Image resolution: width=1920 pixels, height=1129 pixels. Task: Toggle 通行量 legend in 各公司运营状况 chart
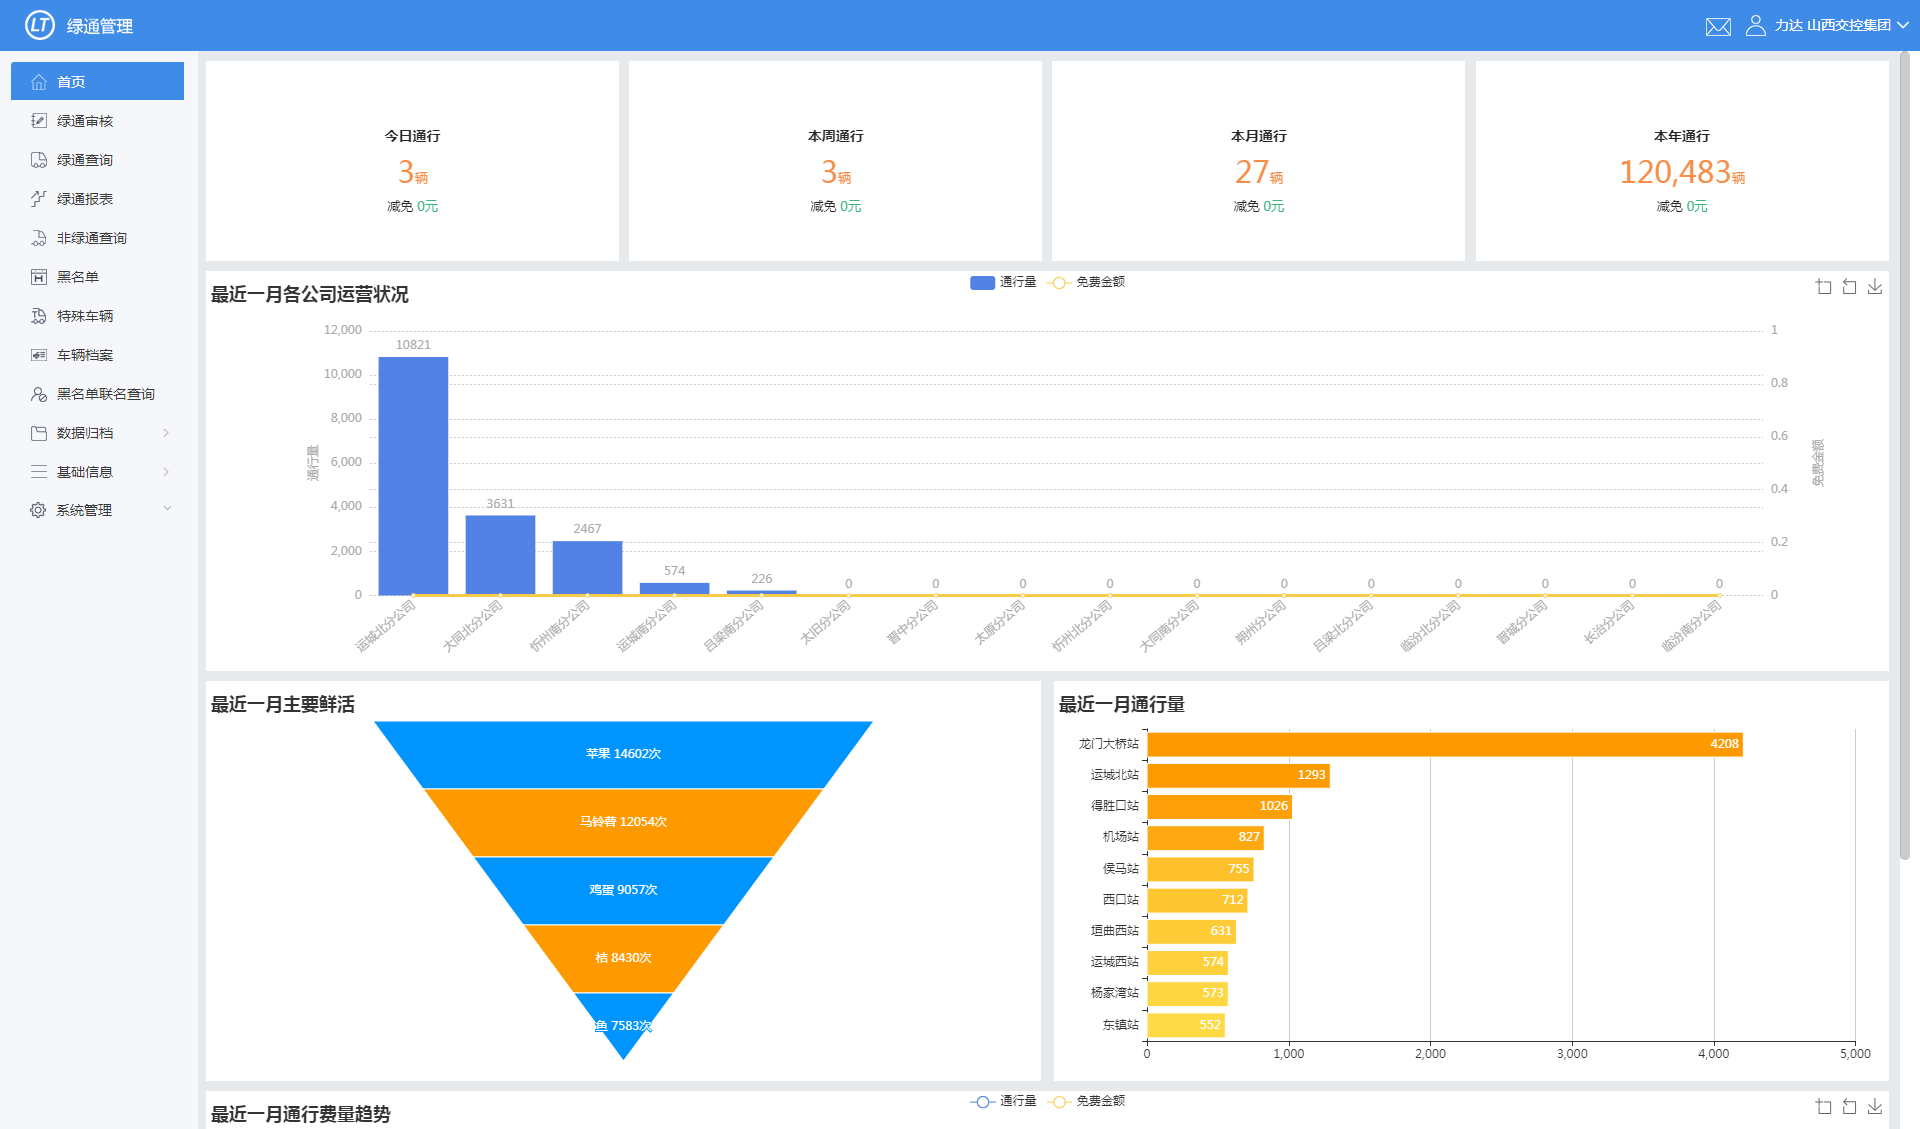point(1003,282)
